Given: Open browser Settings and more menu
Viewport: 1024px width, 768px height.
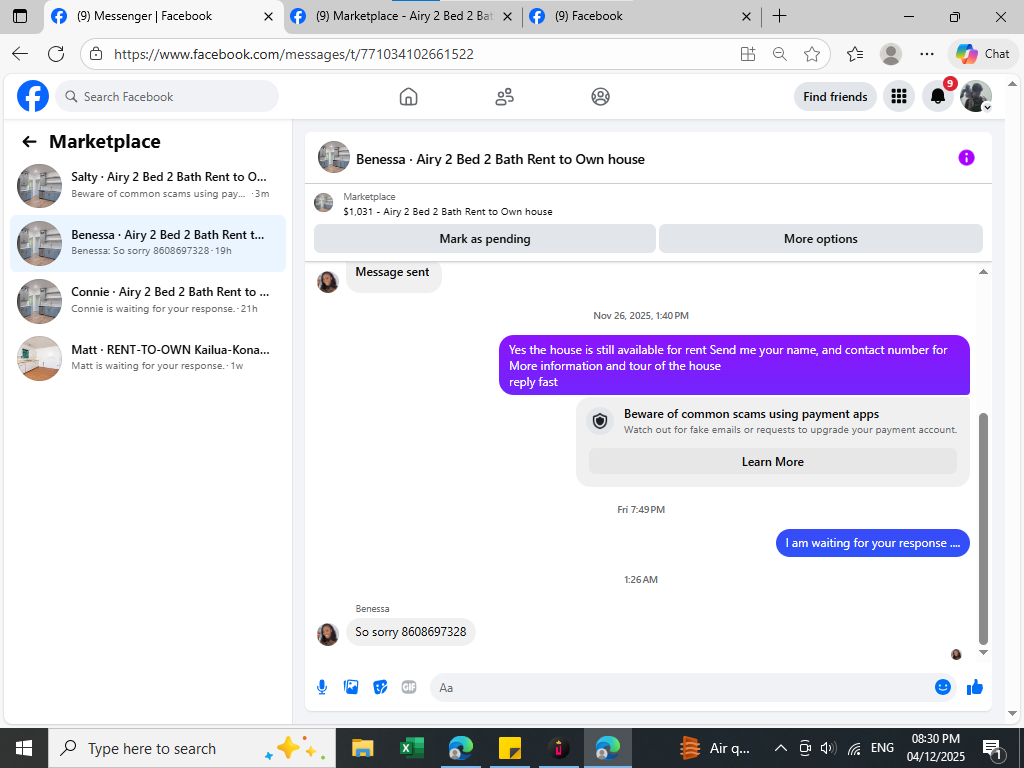Looking at the screenshot, I should (x=927, y=54).
